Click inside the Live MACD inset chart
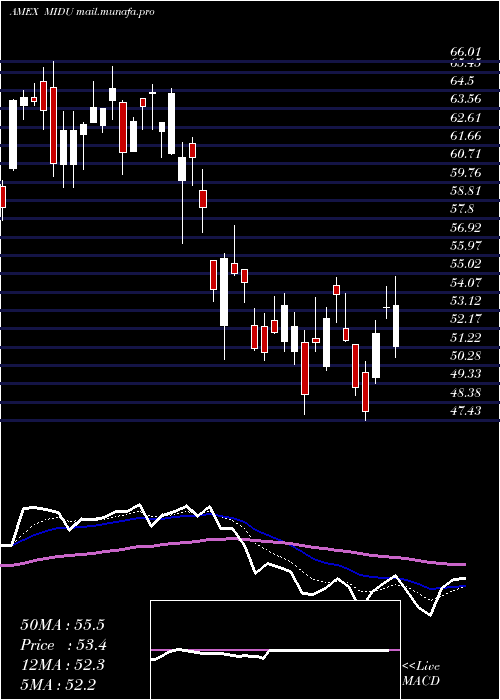Screen dimensions: 500x700 (275, 650)
